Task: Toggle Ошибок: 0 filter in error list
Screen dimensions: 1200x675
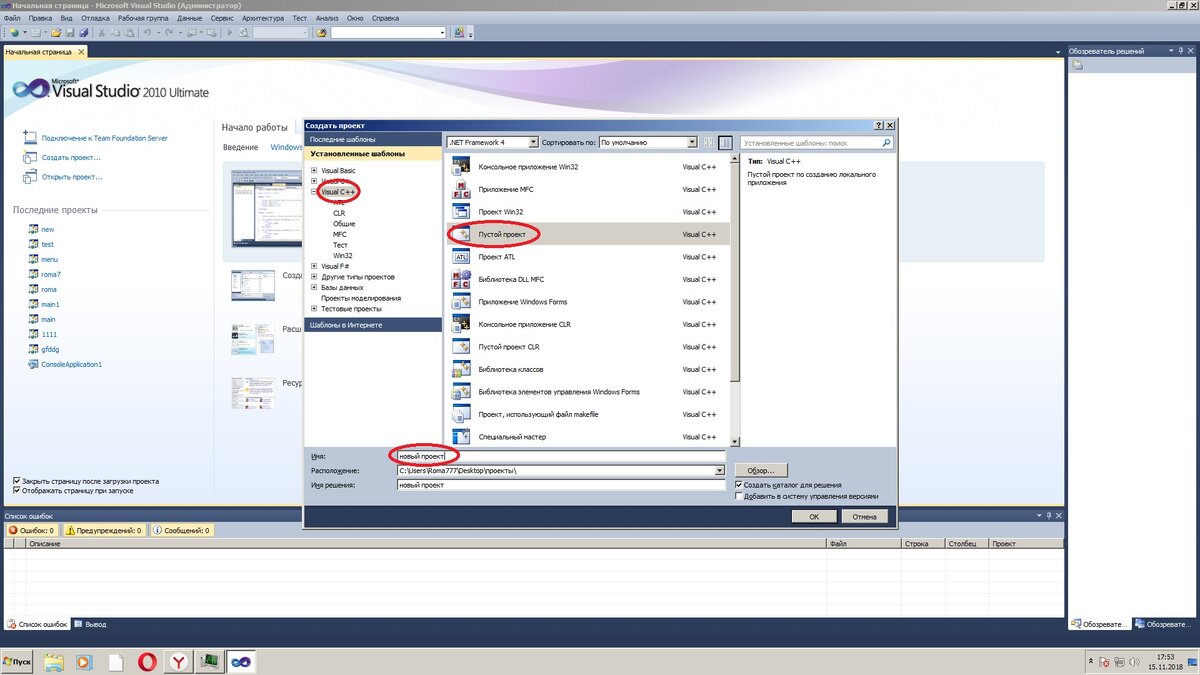Action: [30, 530]
